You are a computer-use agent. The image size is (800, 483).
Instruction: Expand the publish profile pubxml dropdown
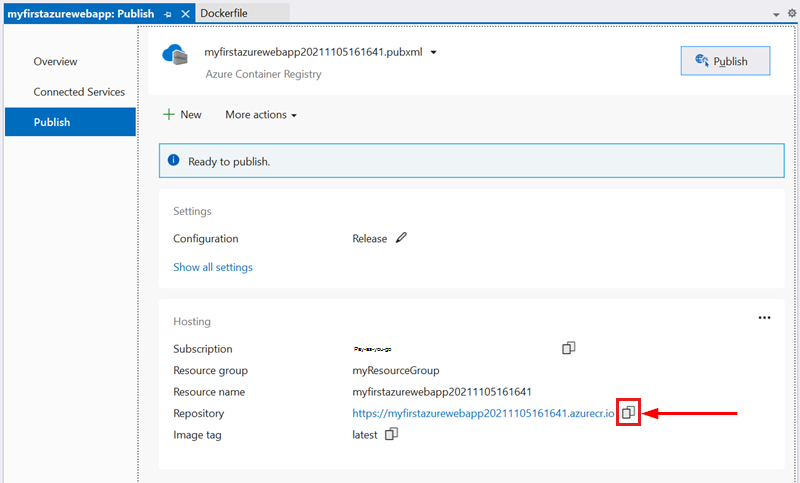tap(433, 52)
